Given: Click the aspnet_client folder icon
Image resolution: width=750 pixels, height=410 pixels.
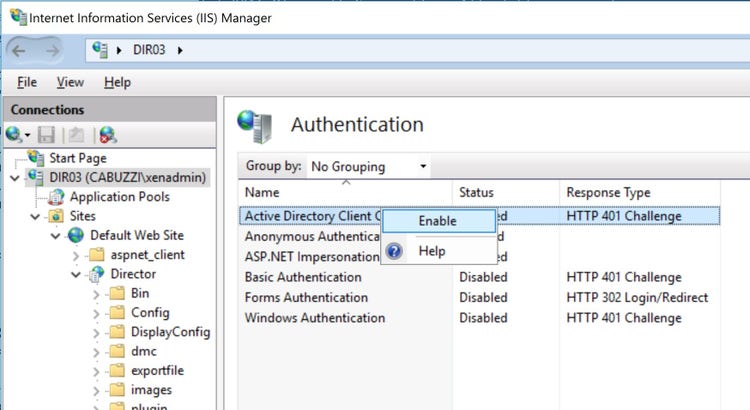Looking at the screenshot, I should 96,255.
